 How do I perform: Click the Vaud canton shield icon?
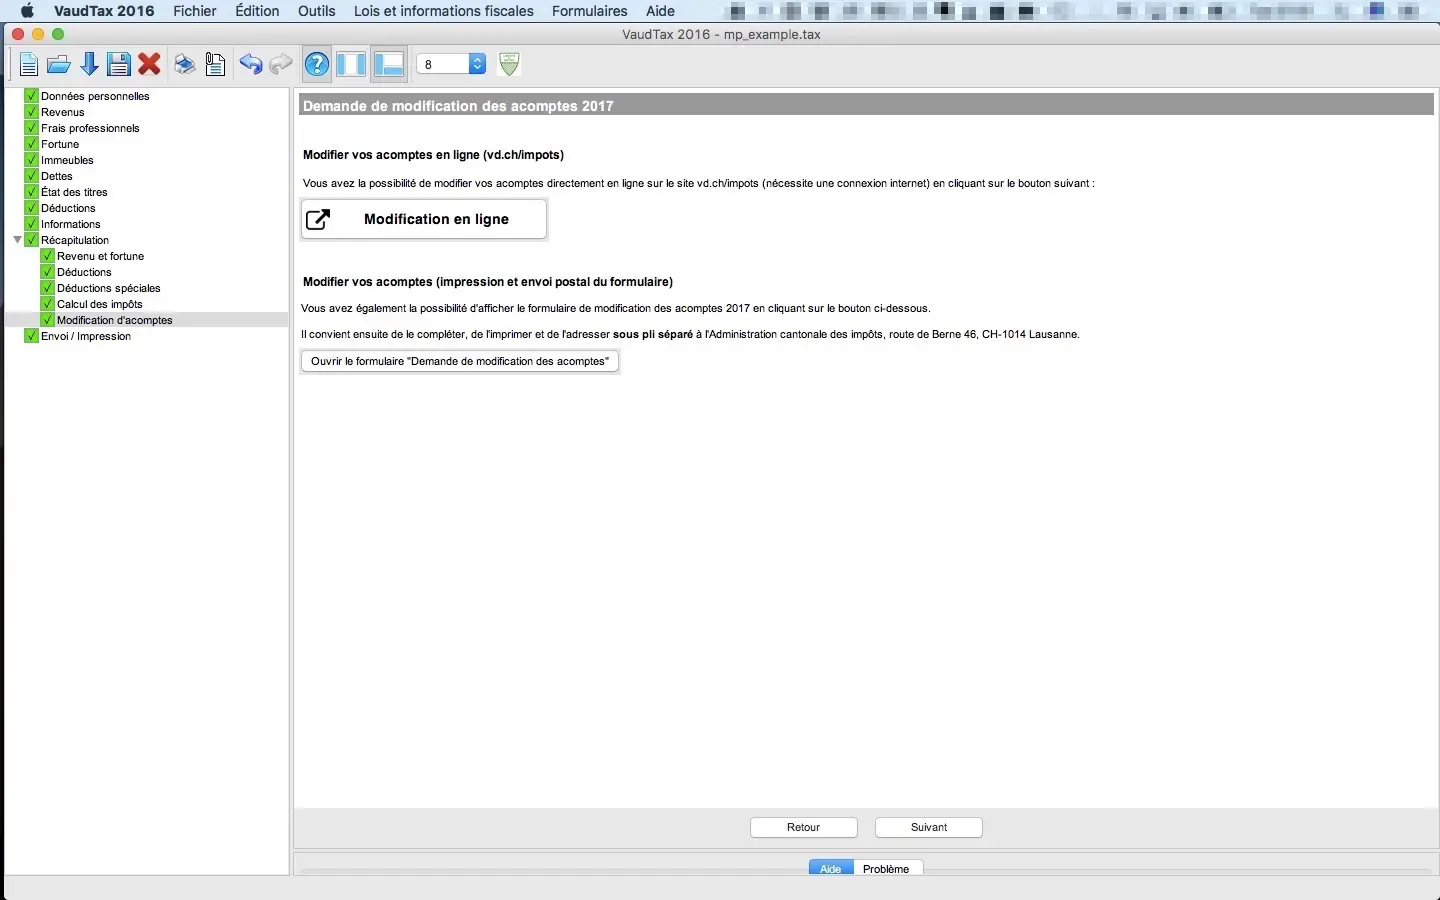(x=509, y=64)
